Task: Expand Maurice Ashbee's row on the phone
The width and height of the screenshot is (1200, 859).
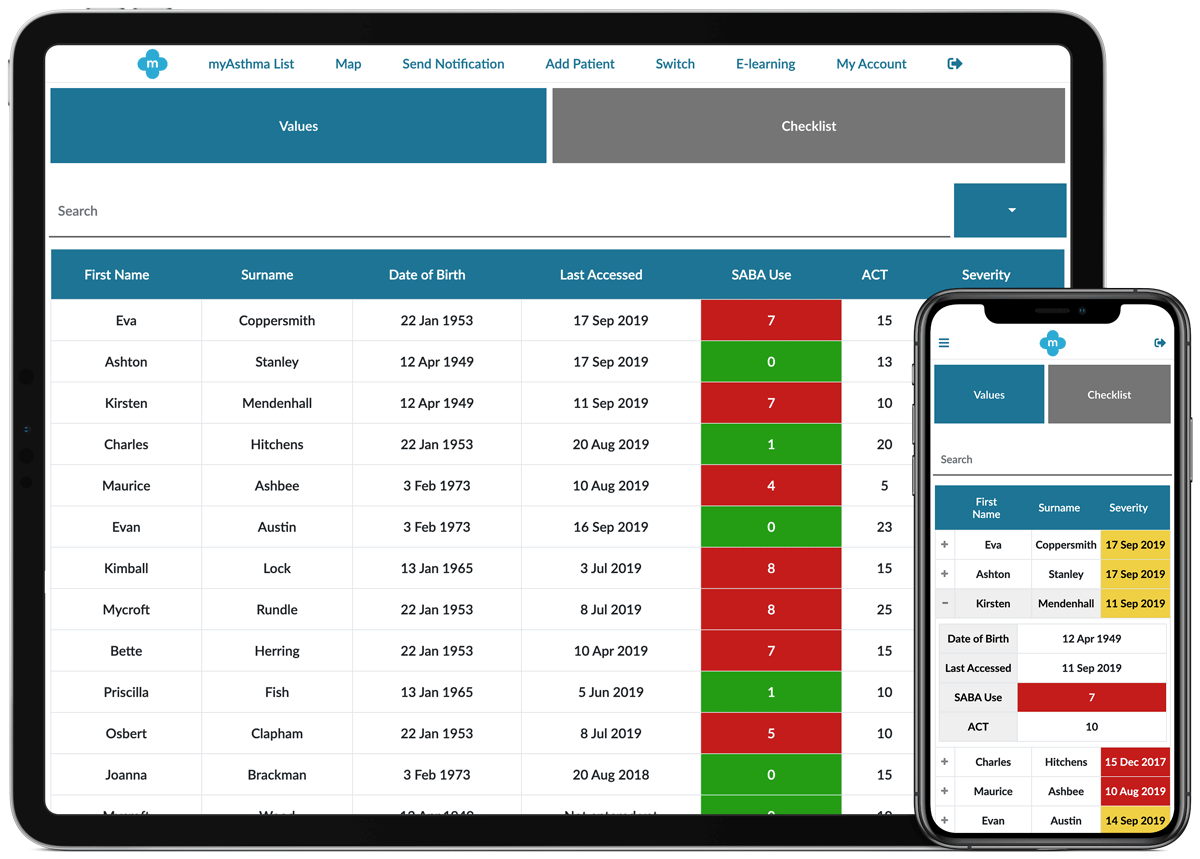Action: (x=945, y=791)
